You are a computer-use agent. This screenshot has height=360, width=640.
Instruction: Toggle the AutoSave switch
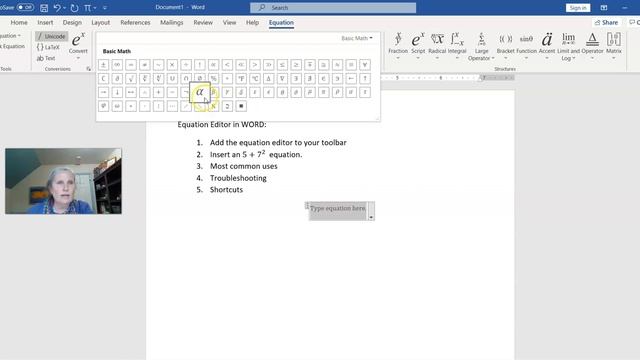click(x=25, y=7)
